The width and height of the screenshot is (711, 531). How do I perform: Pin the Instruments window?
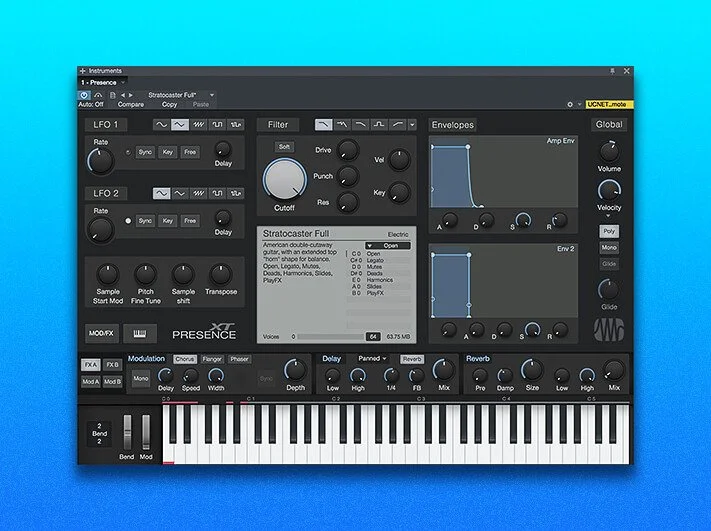point(612,71)
